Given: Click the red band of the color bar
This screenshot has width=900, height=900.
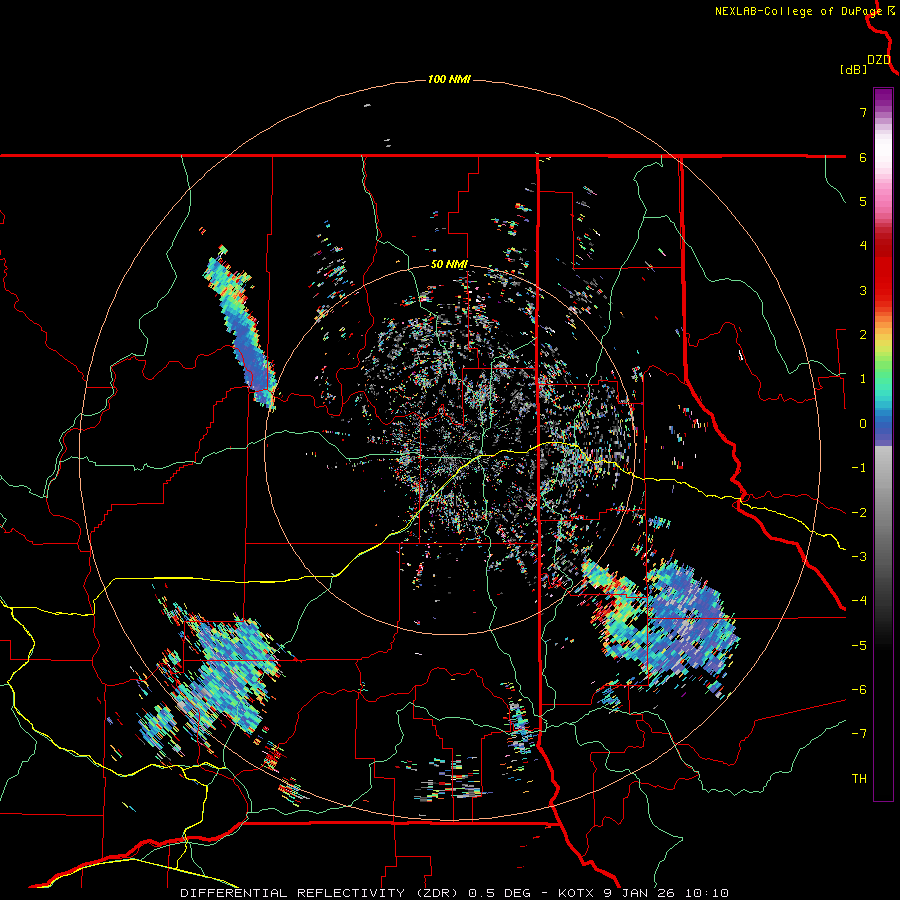Looking at the screenshot, I should pos(883,269).
